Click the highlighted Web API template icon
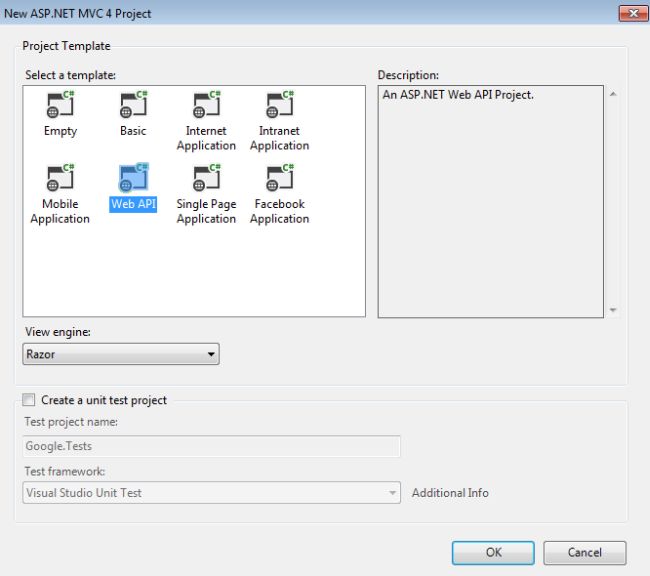The width and height of the screenshot is (650, 576). click(133, 178)
